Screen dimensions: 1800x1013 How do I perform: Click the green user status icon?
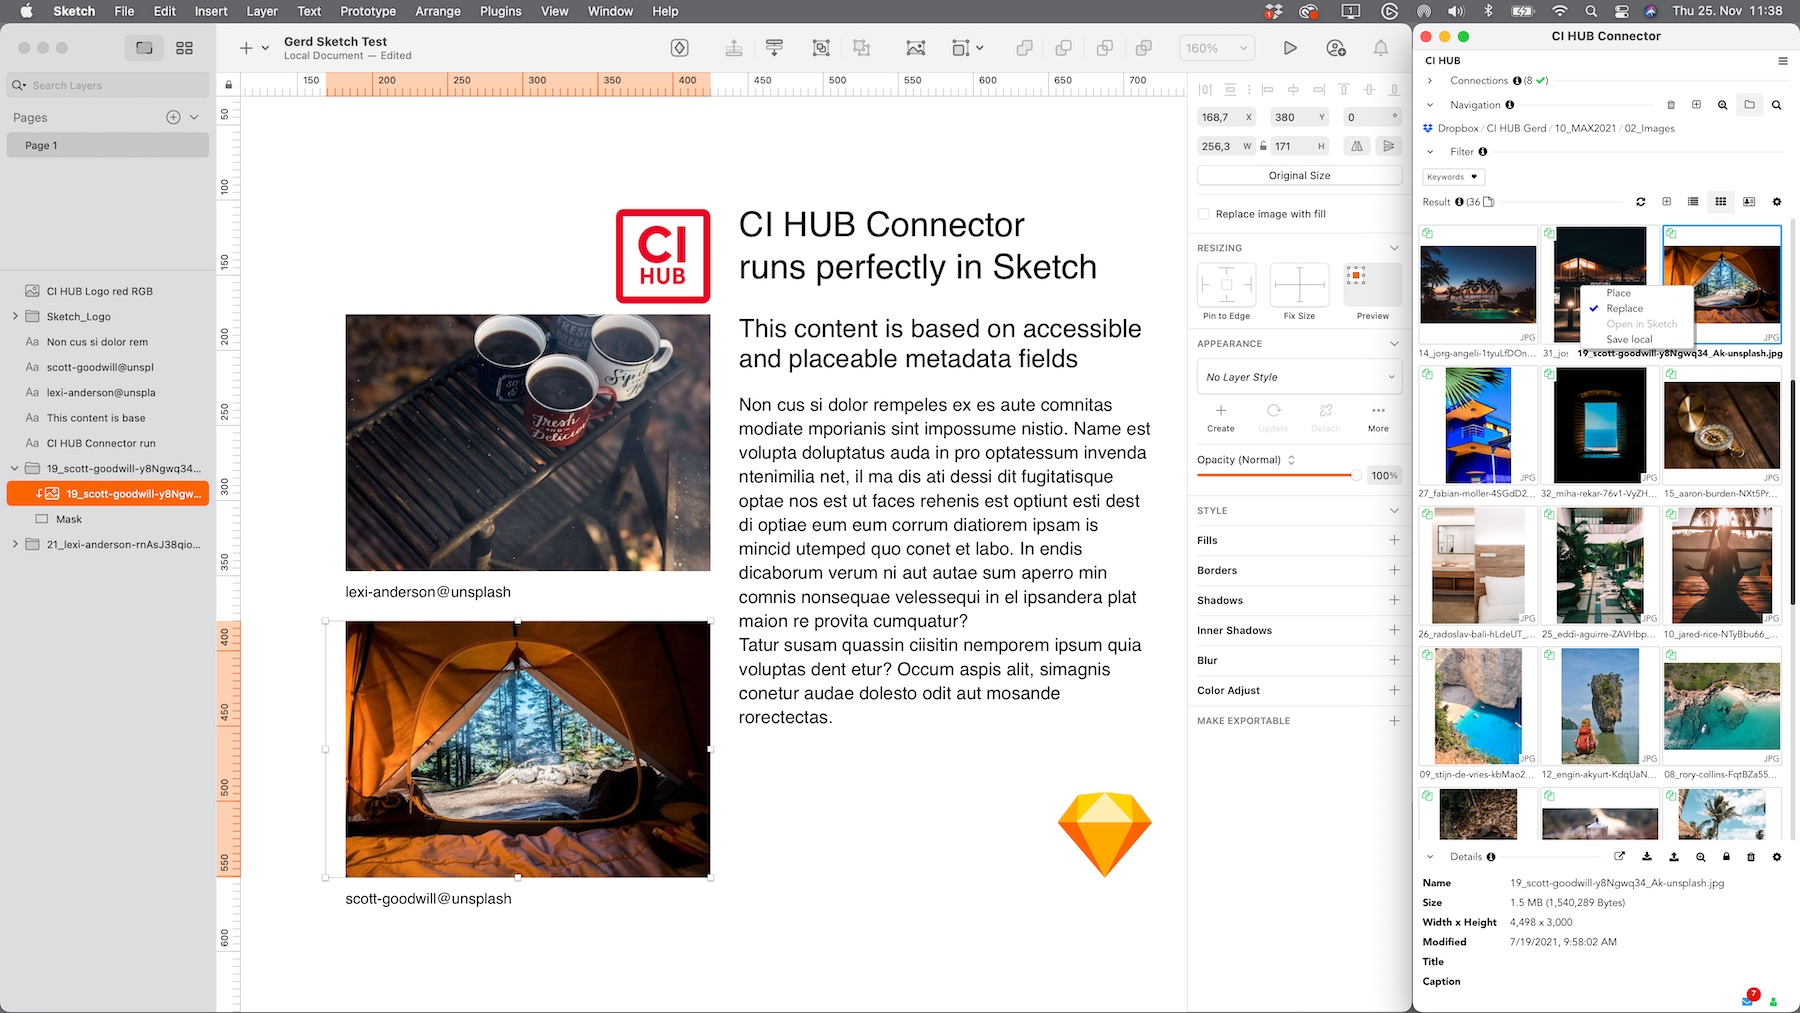point(1773,1001)
